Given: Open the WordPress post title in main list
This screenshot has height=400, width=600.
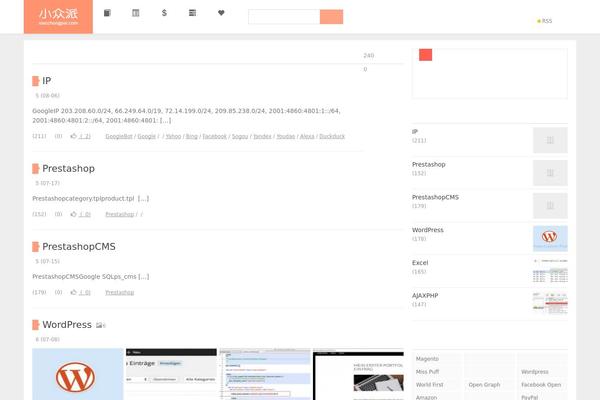Looking at the screenshot, I should (x=67, y=325).
